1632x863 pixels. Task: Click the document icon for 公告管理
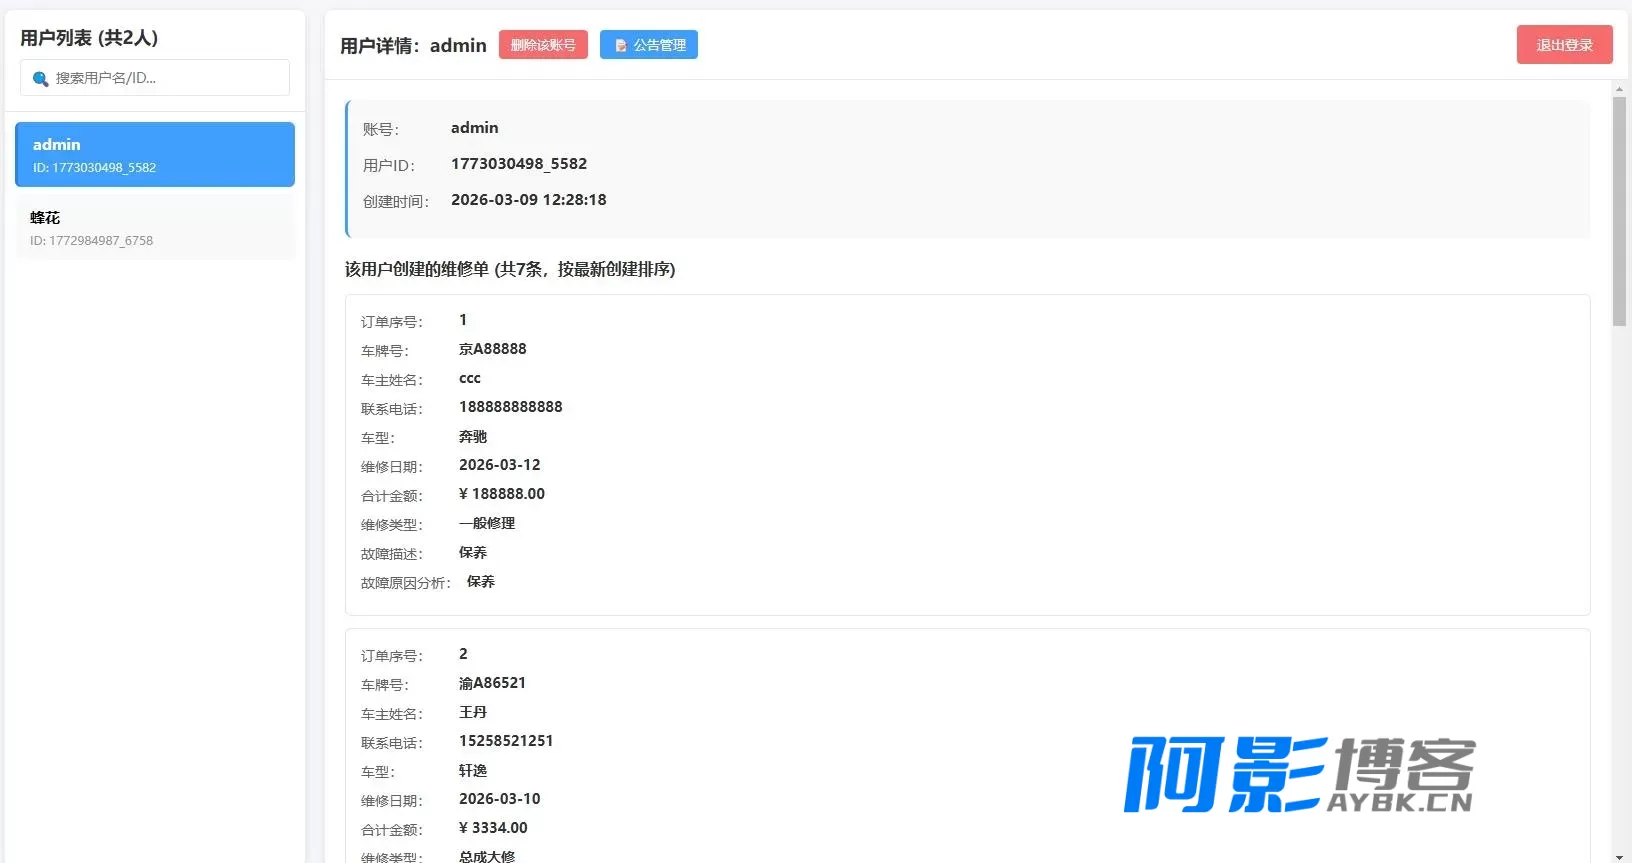(621, 46)
